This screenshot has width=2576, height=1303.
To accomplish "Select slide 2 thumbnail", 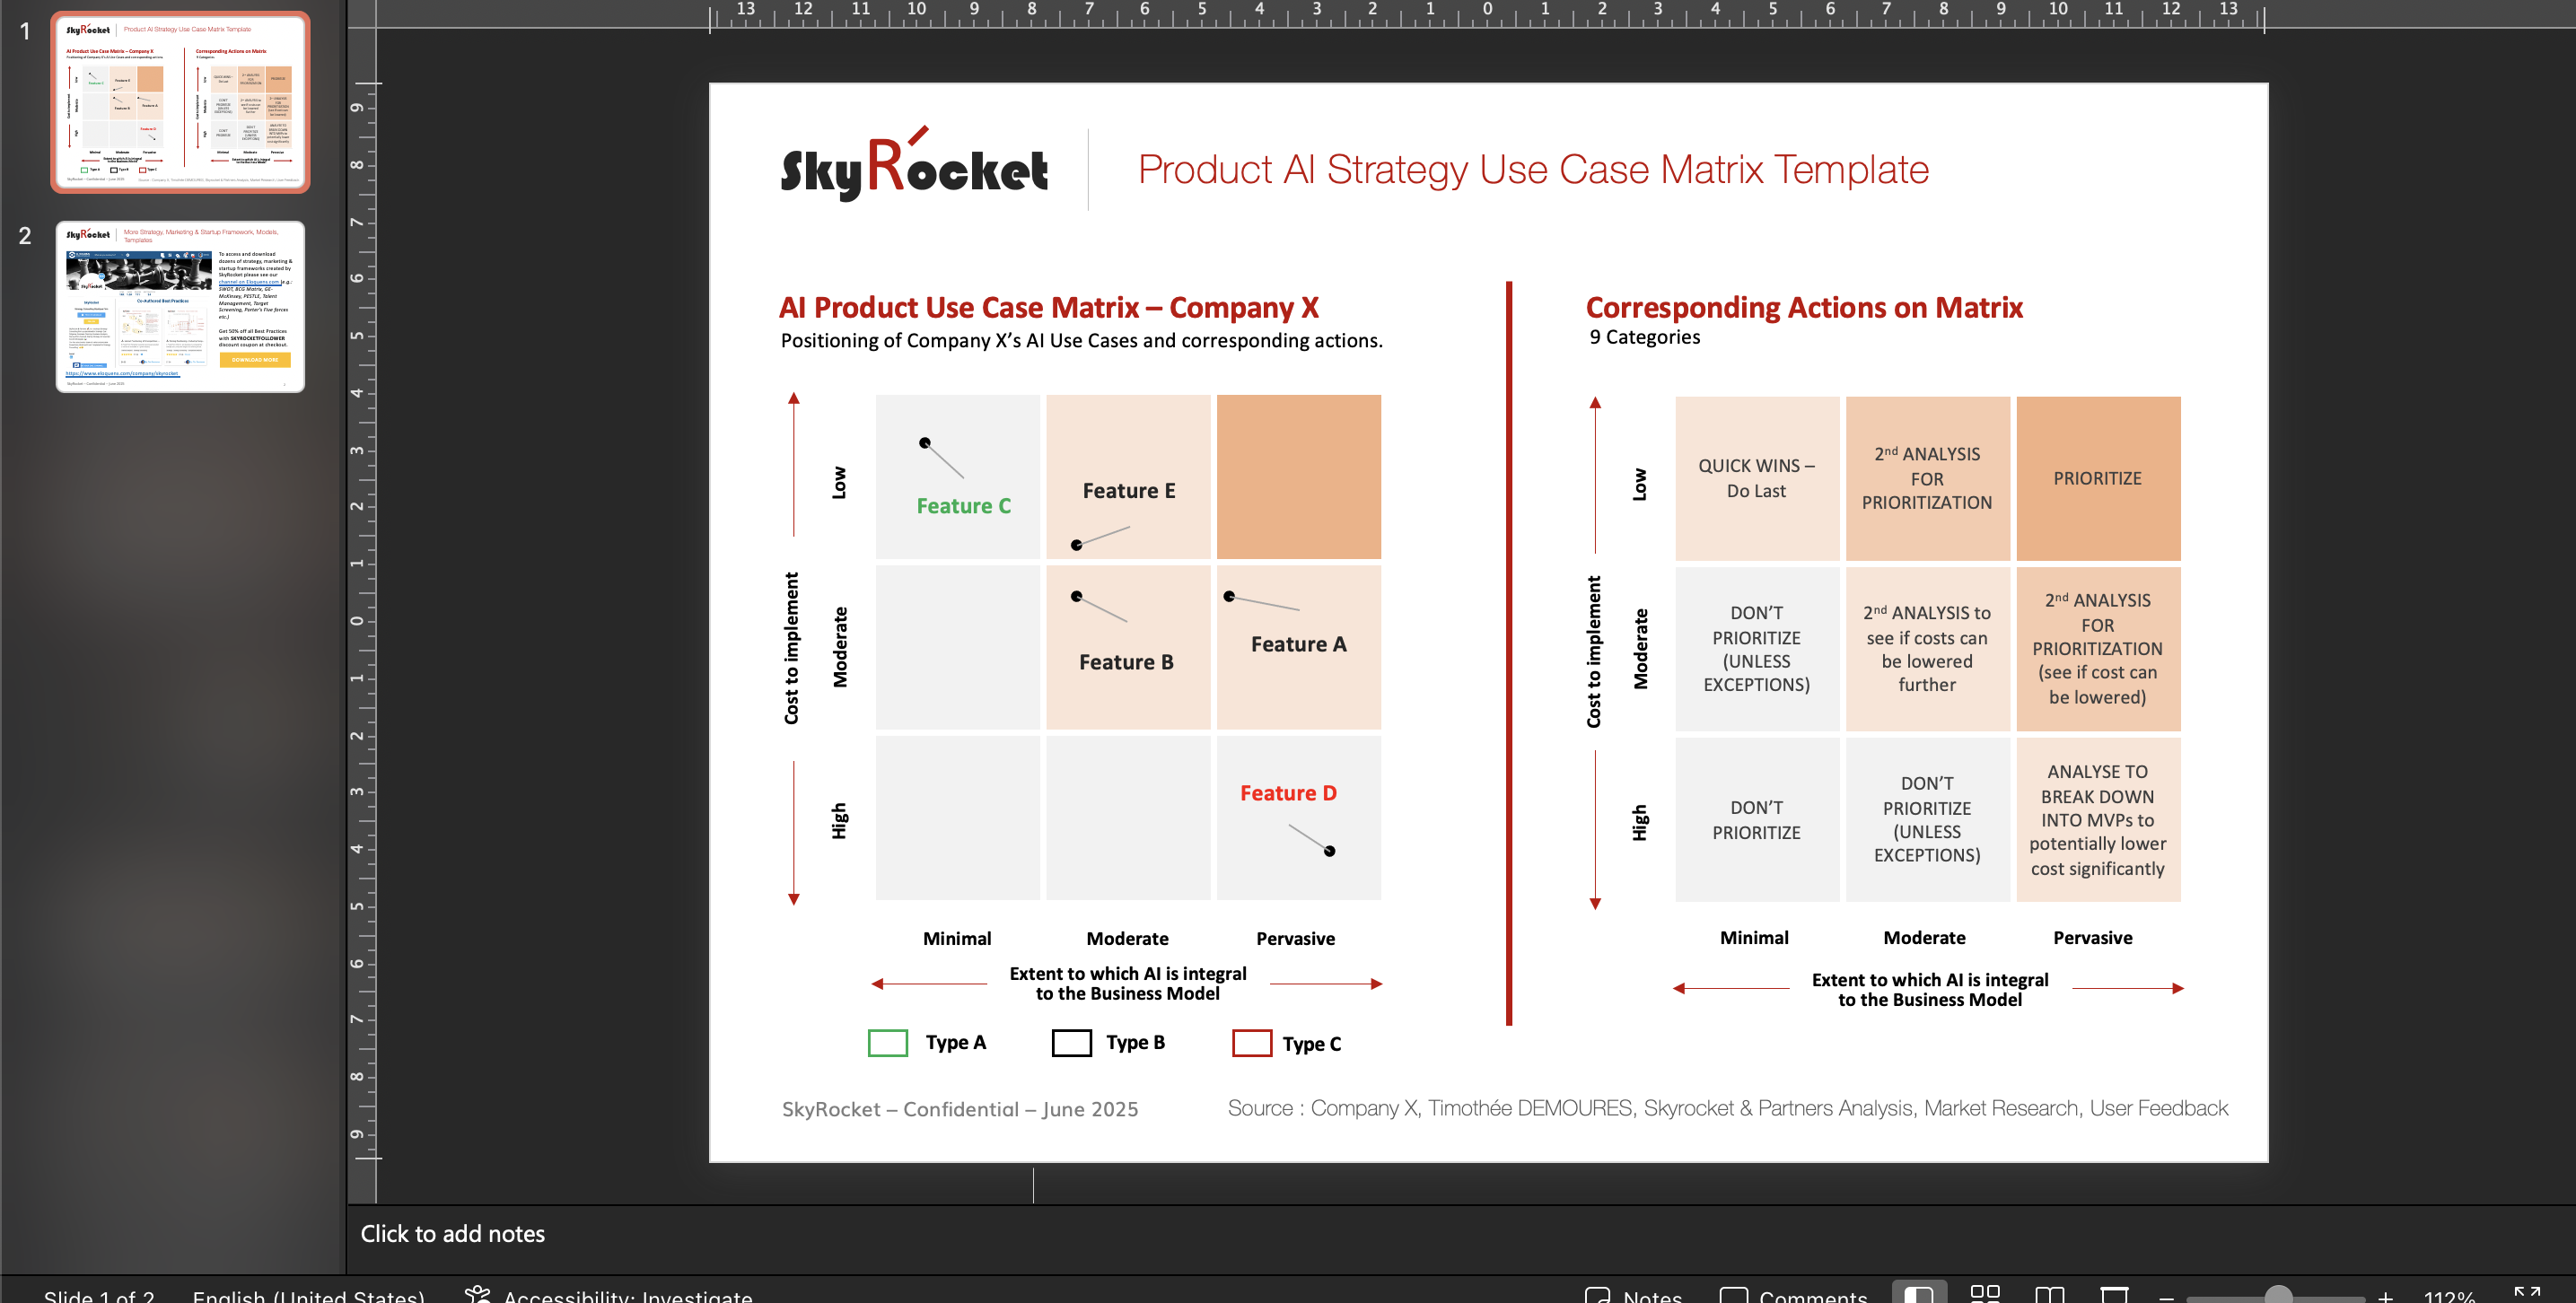I will (x=180, y=306).
